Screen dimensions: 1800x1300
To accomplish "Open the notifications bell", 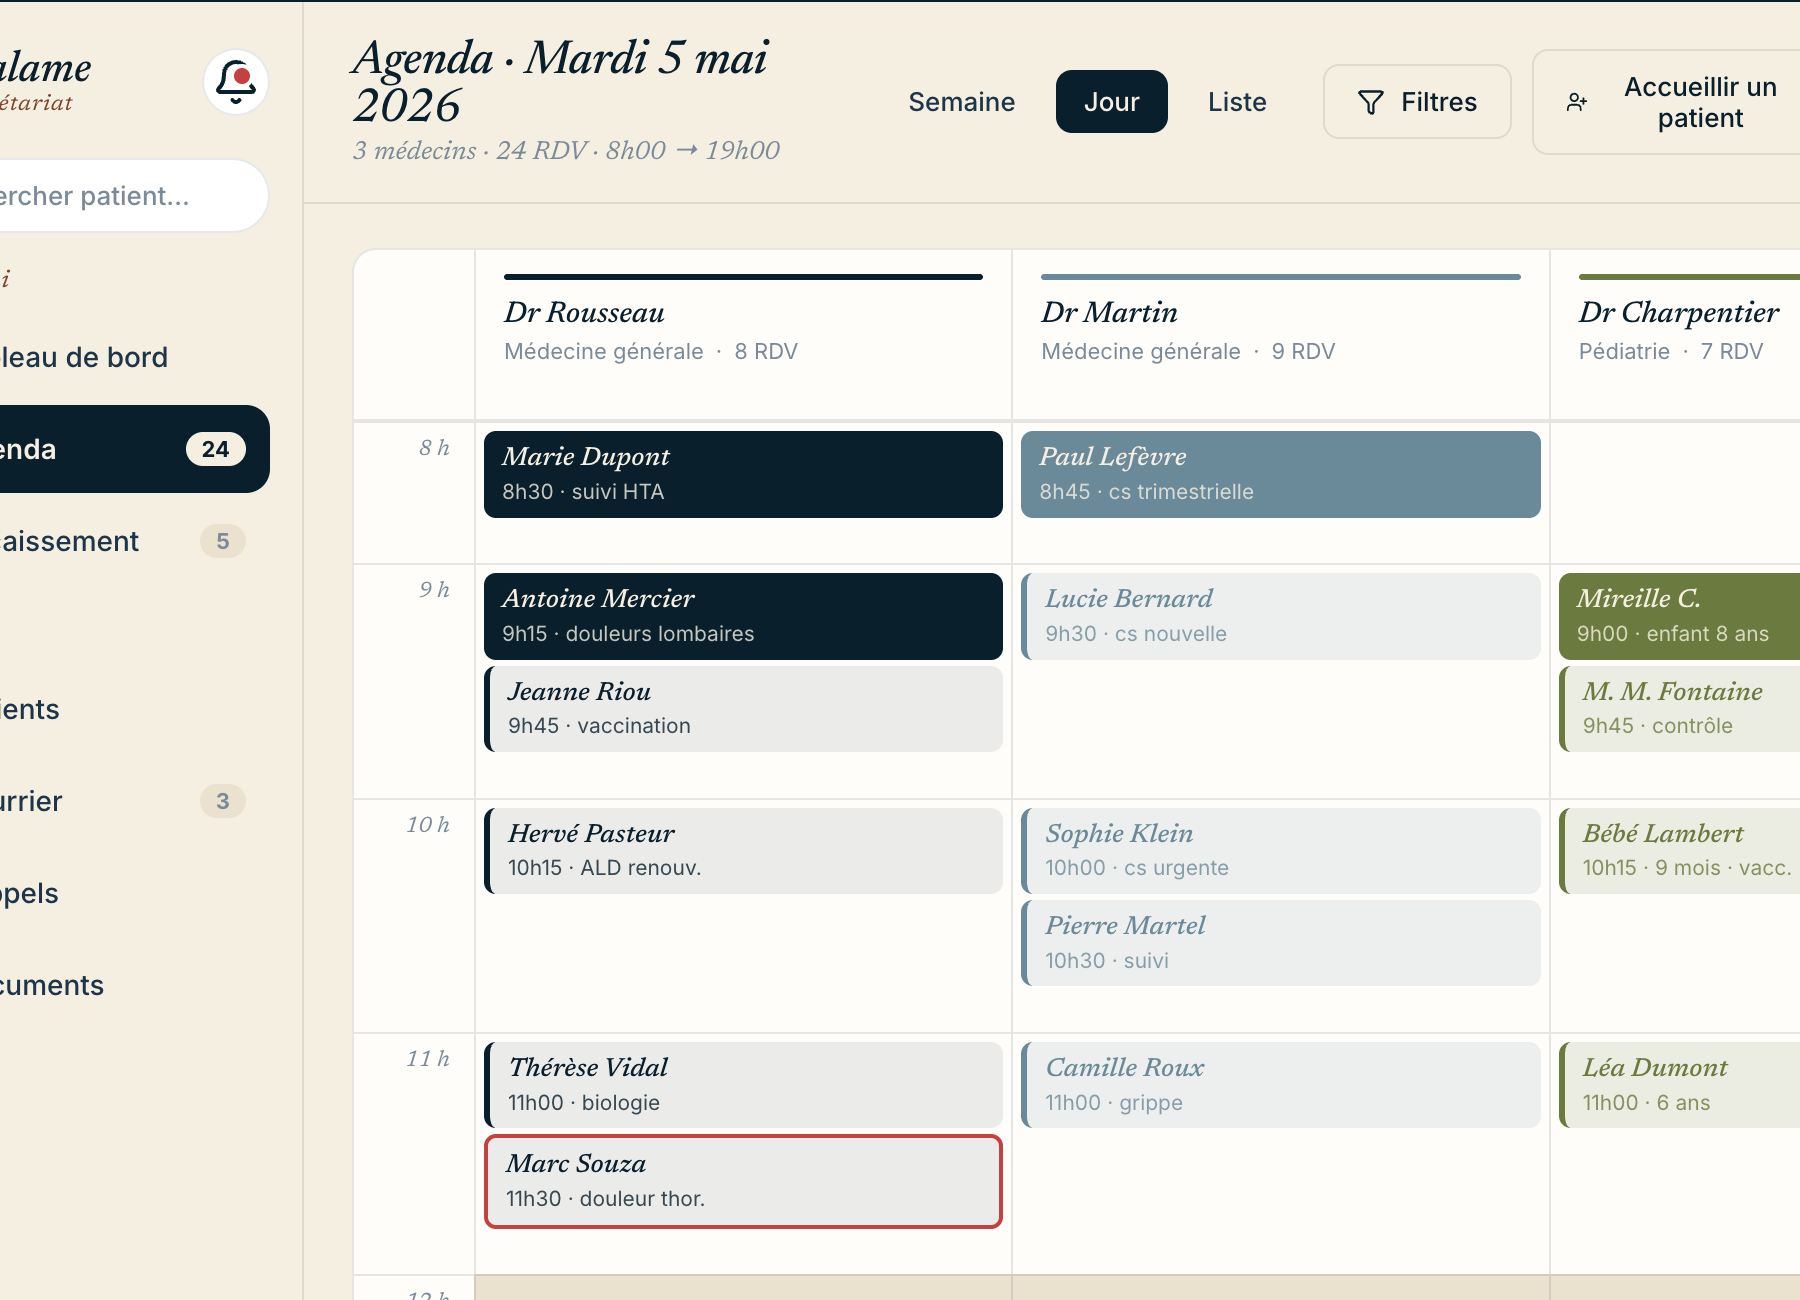I will coord(236,82).
